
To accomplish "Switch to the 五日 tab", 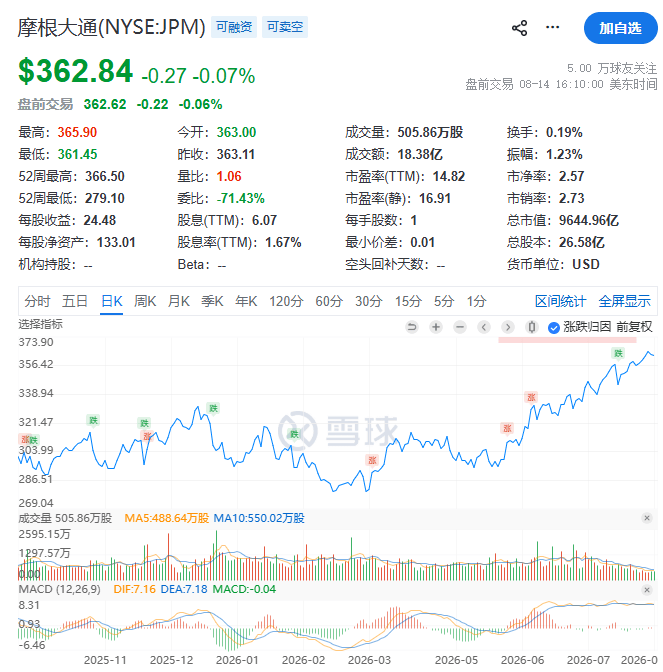I will (75, 301).
